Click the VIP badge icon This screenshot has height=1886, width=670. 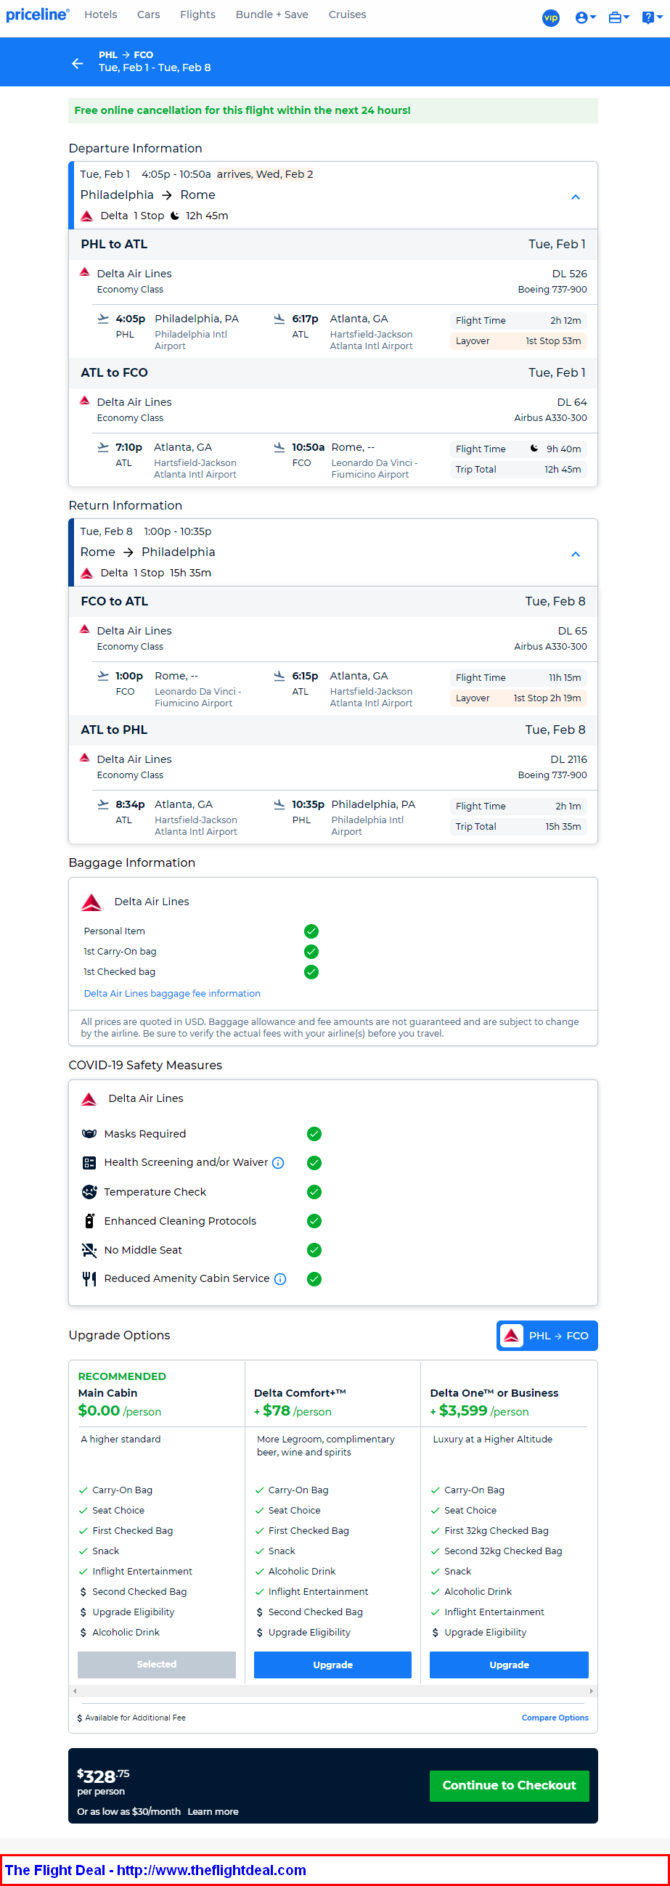551,17
